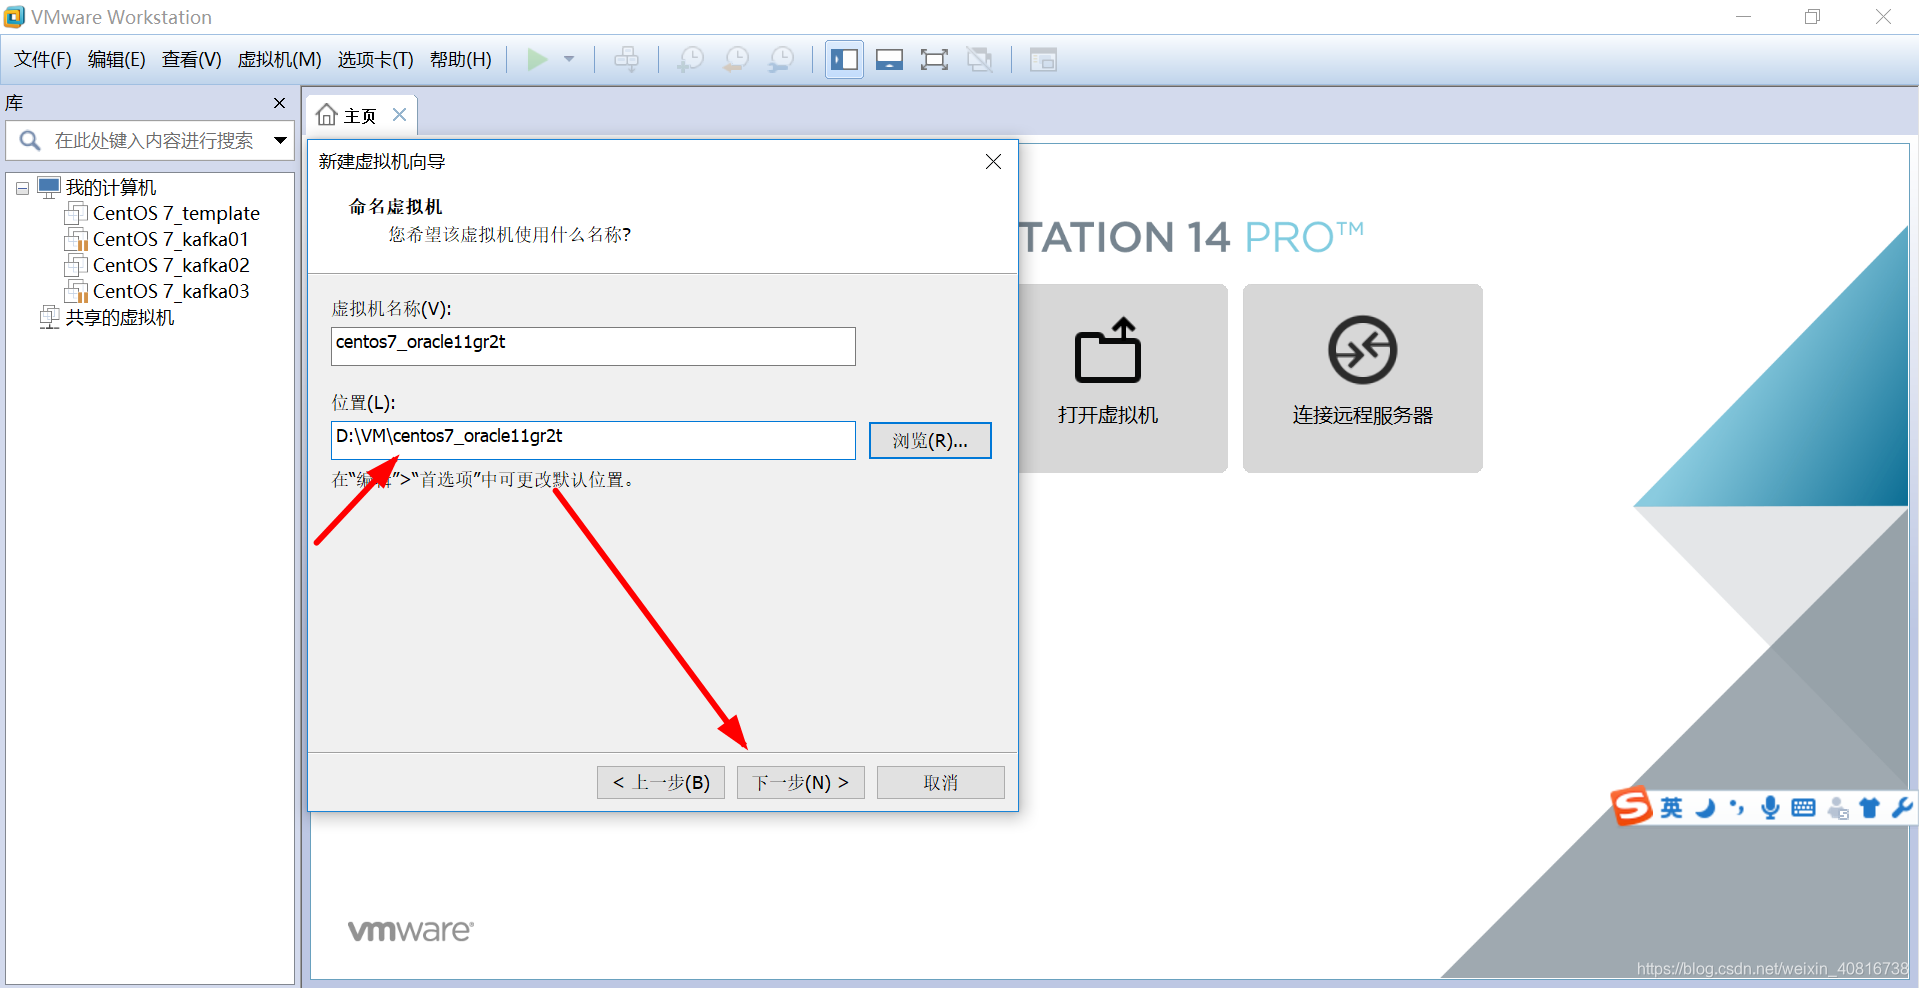Minimize the VMware Workstation window
This screenshot has height=988, width=1919.
1743,17
